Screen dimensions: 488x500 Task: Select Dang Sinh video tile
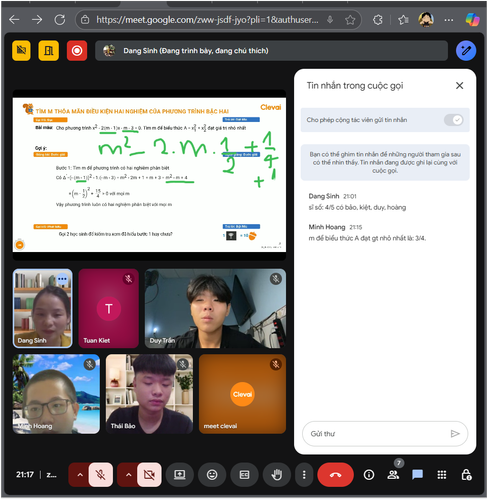(42, 308)
